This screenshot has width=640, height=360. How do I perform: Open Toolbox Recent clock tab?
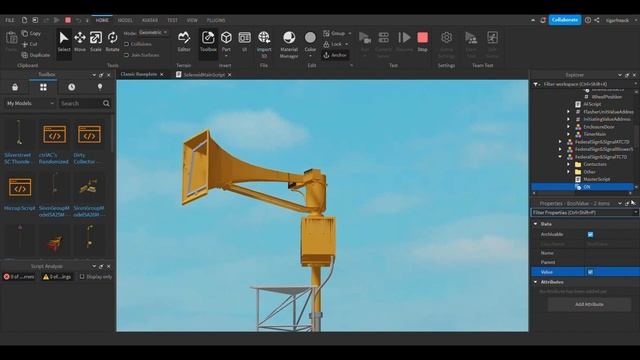71,87
